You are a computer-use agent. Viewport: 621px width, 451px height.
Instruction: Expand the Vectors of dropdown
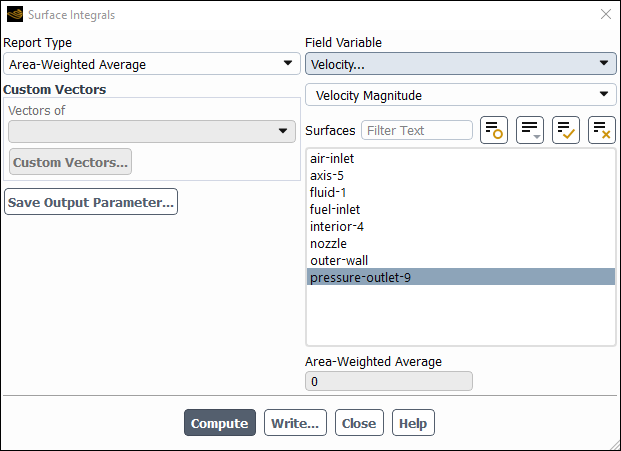tap(152, 131)
